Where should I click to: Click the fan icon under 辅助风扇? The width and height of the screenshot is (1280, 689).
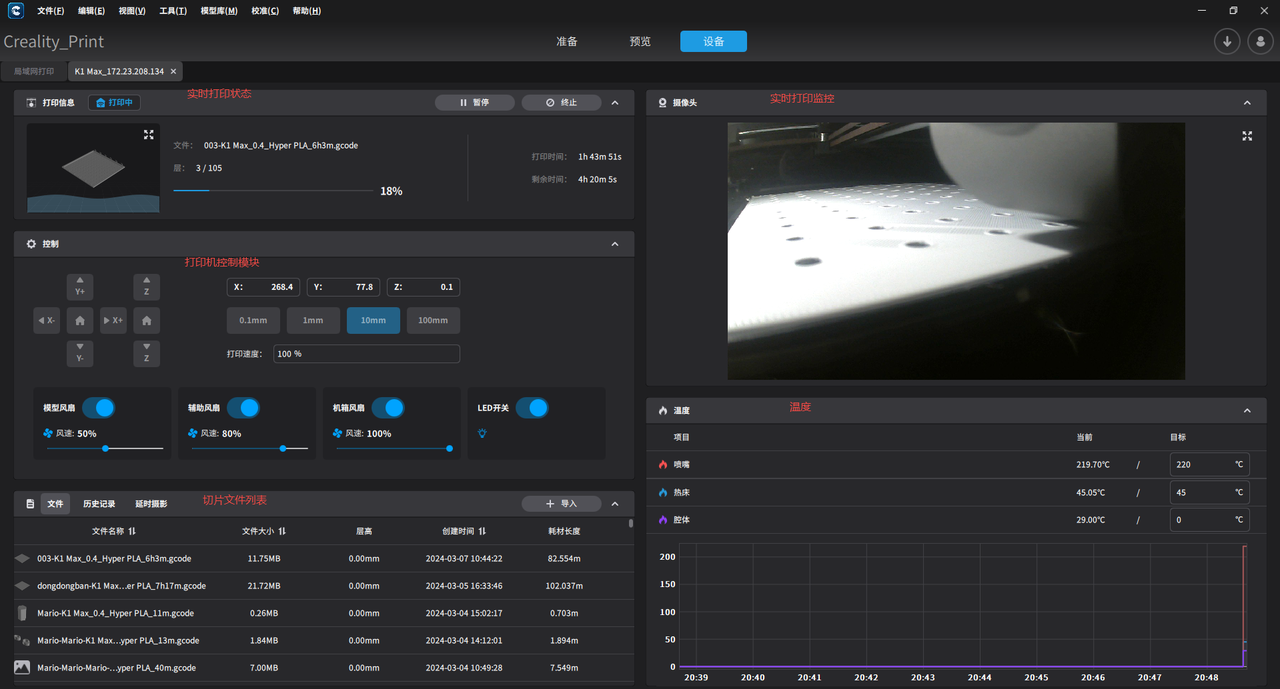tap(193, 433)
